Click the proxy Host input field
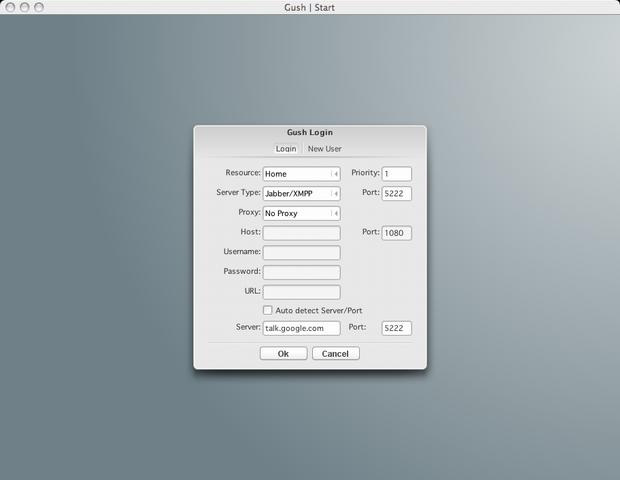The image size is (620, 480). pyautogui.click(x=301, y=233)
